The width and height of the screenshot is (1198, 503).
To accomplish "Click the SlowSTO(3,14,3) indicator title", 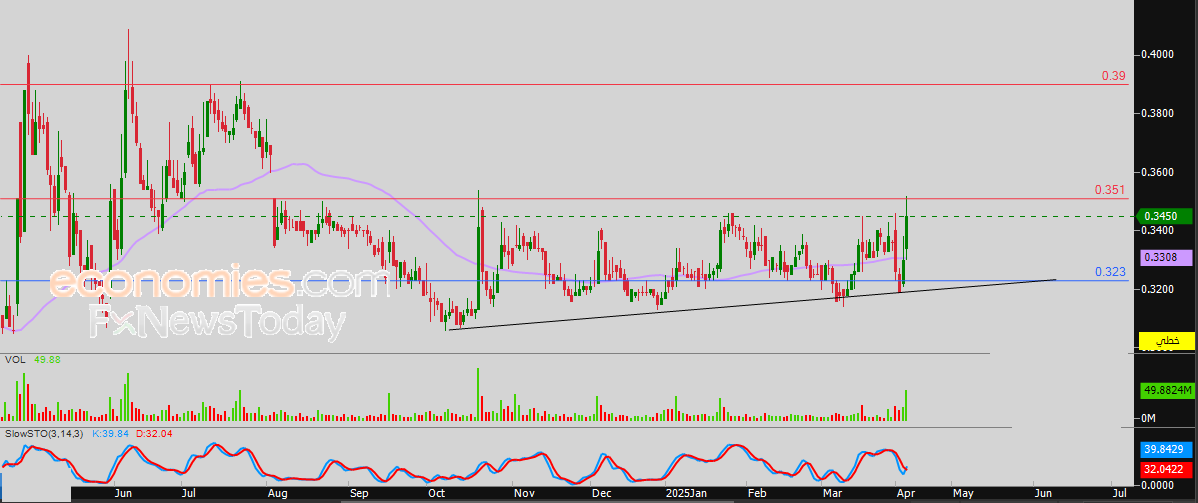I will tap(44, 434).
